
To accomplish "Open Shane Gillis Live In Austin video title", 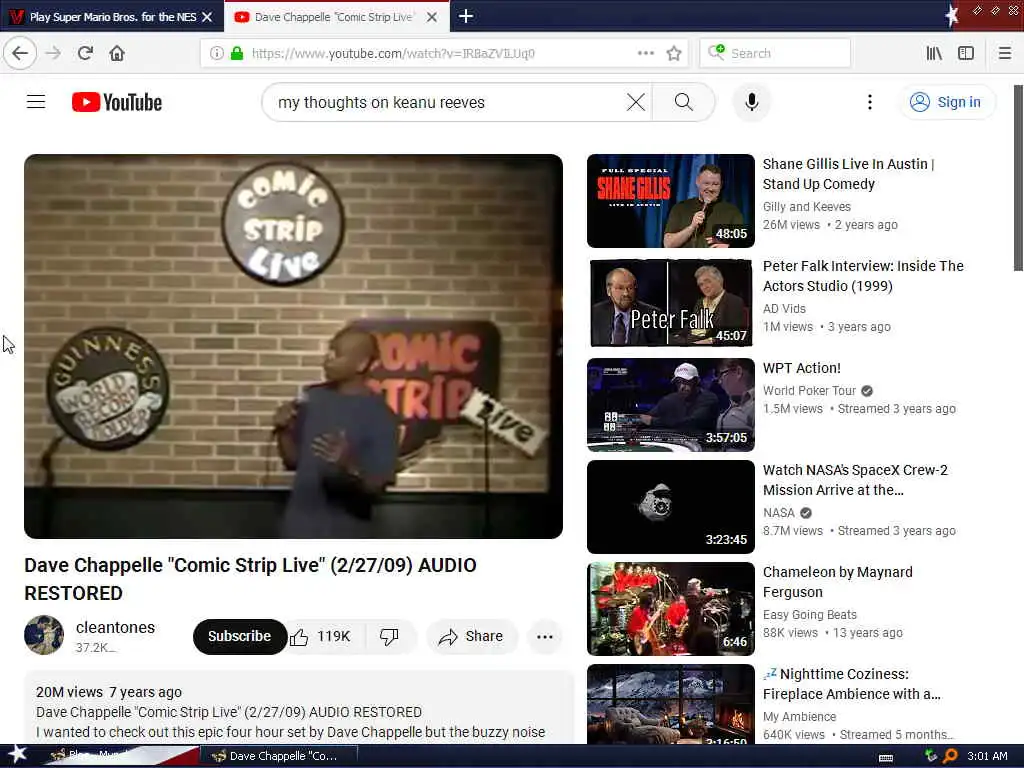I will (x=848, y=174).
